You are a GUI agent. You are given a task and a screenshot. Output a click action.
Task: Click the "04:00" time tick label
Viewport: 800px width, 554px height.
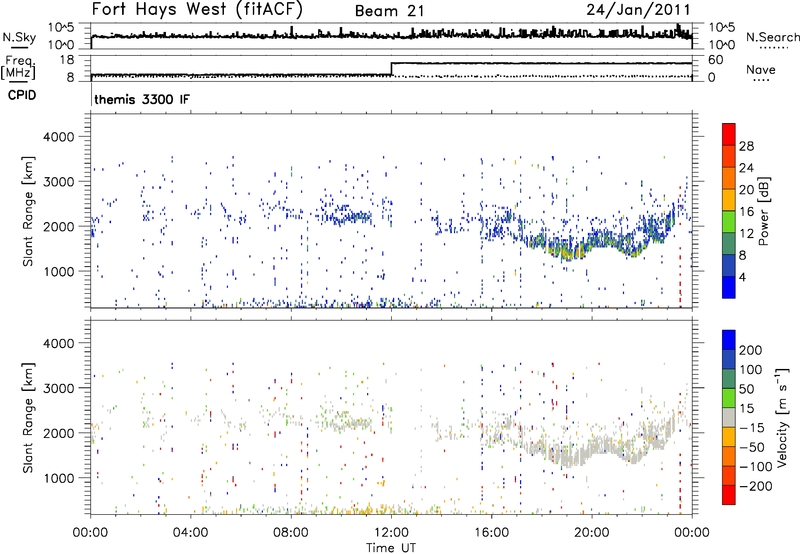(x=191, y=533)
